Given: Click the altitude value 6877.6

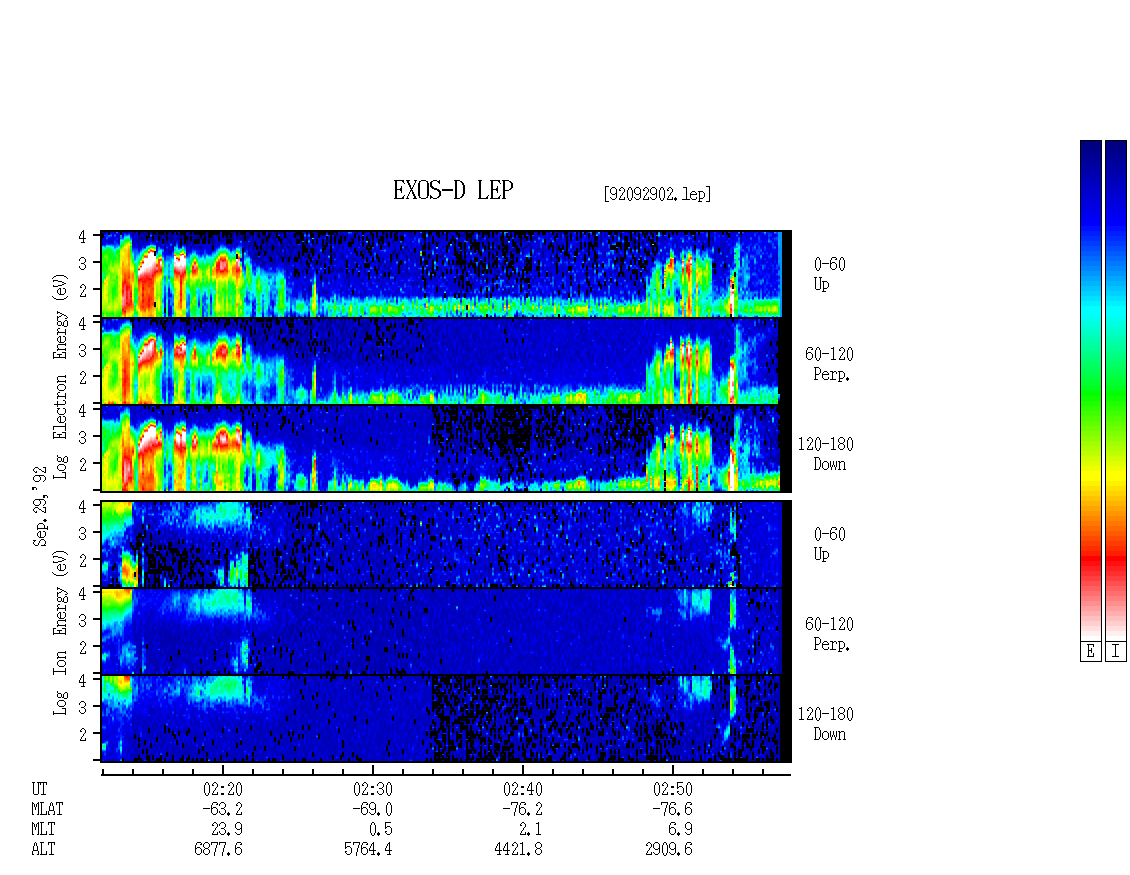Looking at the screenshot, I should tap(218, 850).
